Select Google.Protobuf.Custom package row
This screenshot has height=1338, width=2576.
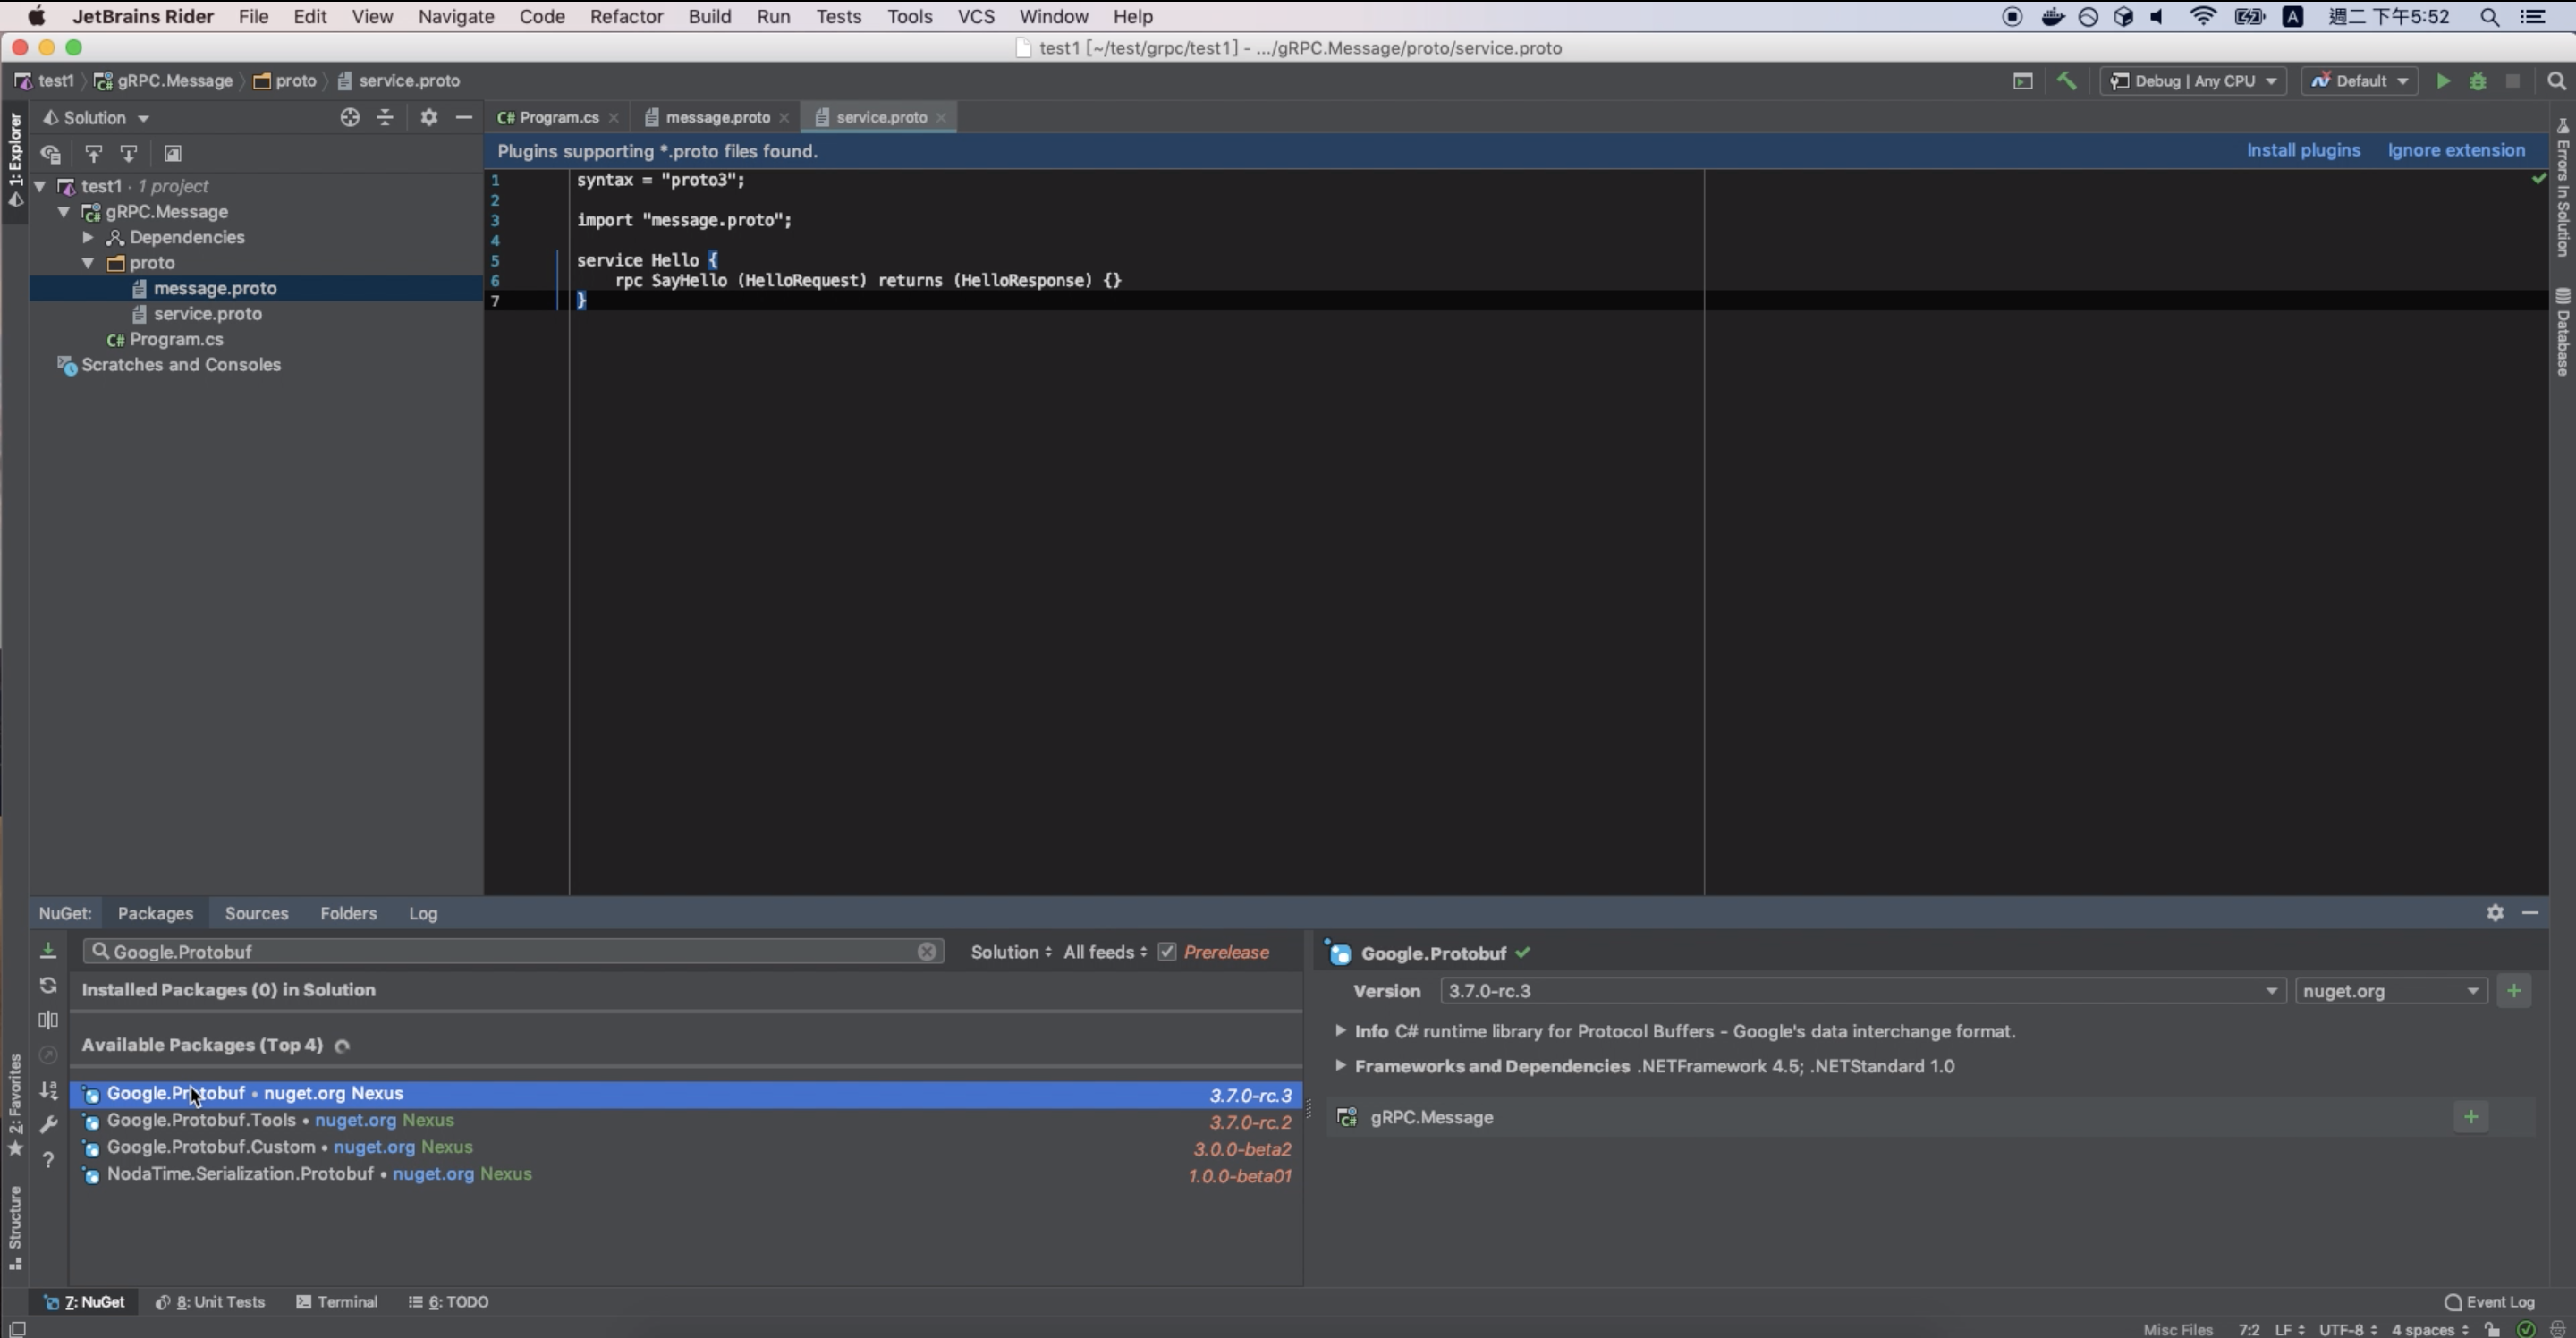click(x=686, y=1147)
